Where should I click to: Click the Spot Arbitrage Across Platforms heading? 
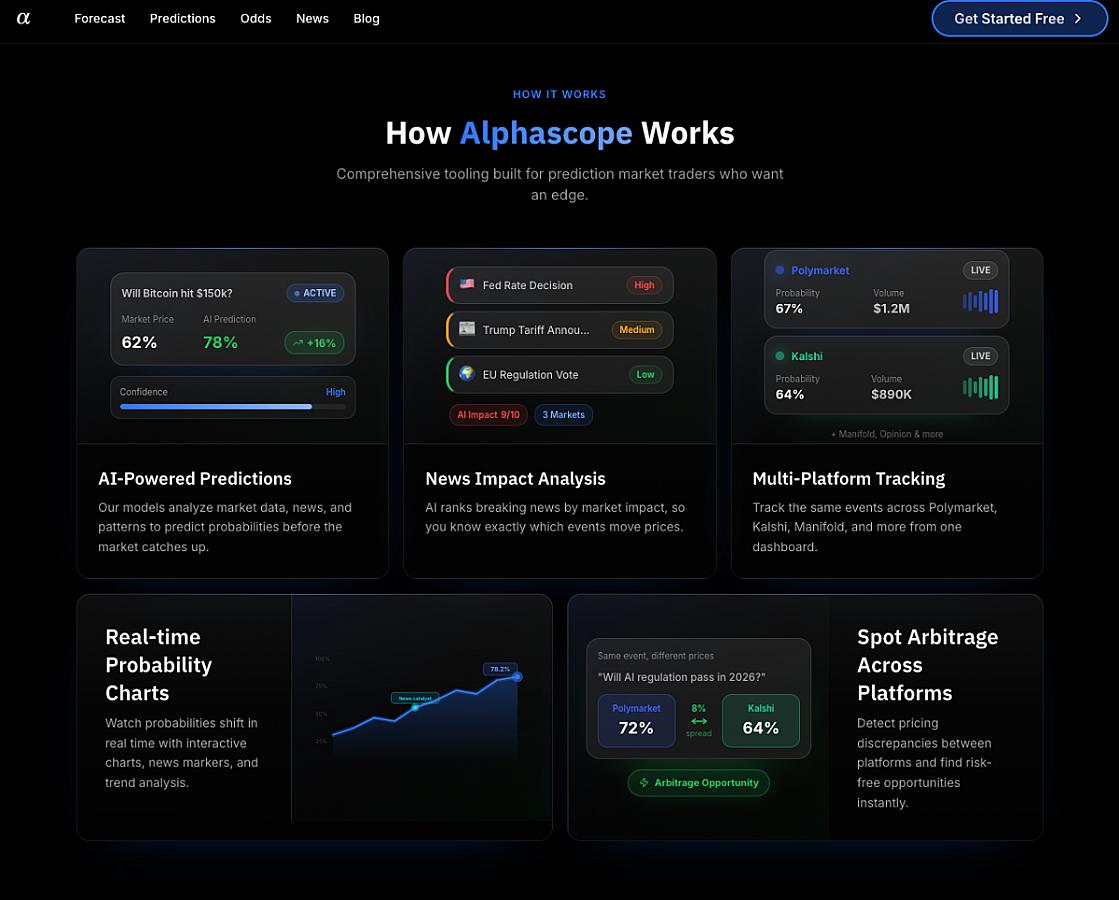tap(927, 664)
